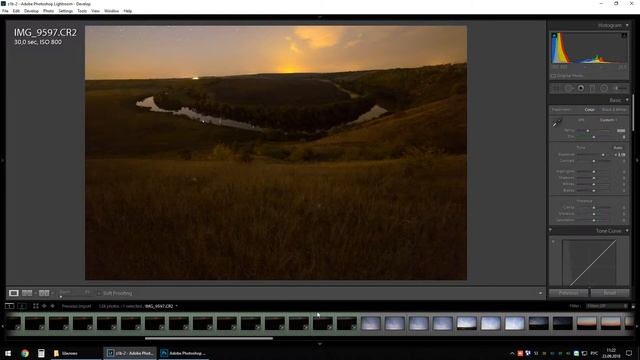Collapse the Basic panel
The height and width of the screenshot is (360, 640).
(x=627, y=100)
